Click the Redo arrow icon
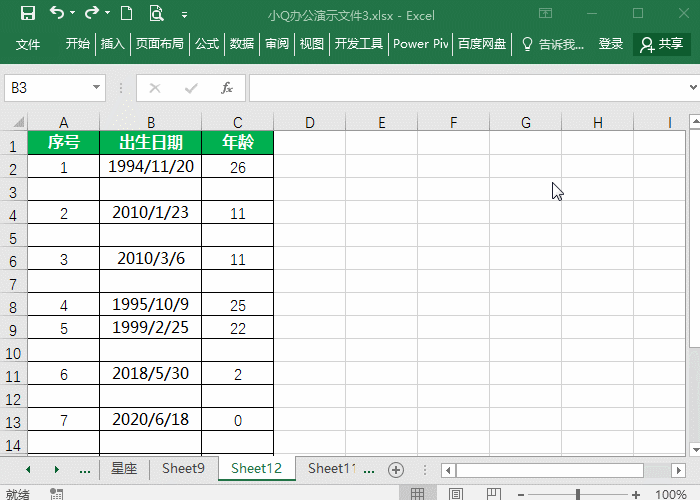Viewport: 700px width, 500px height. 92,13
